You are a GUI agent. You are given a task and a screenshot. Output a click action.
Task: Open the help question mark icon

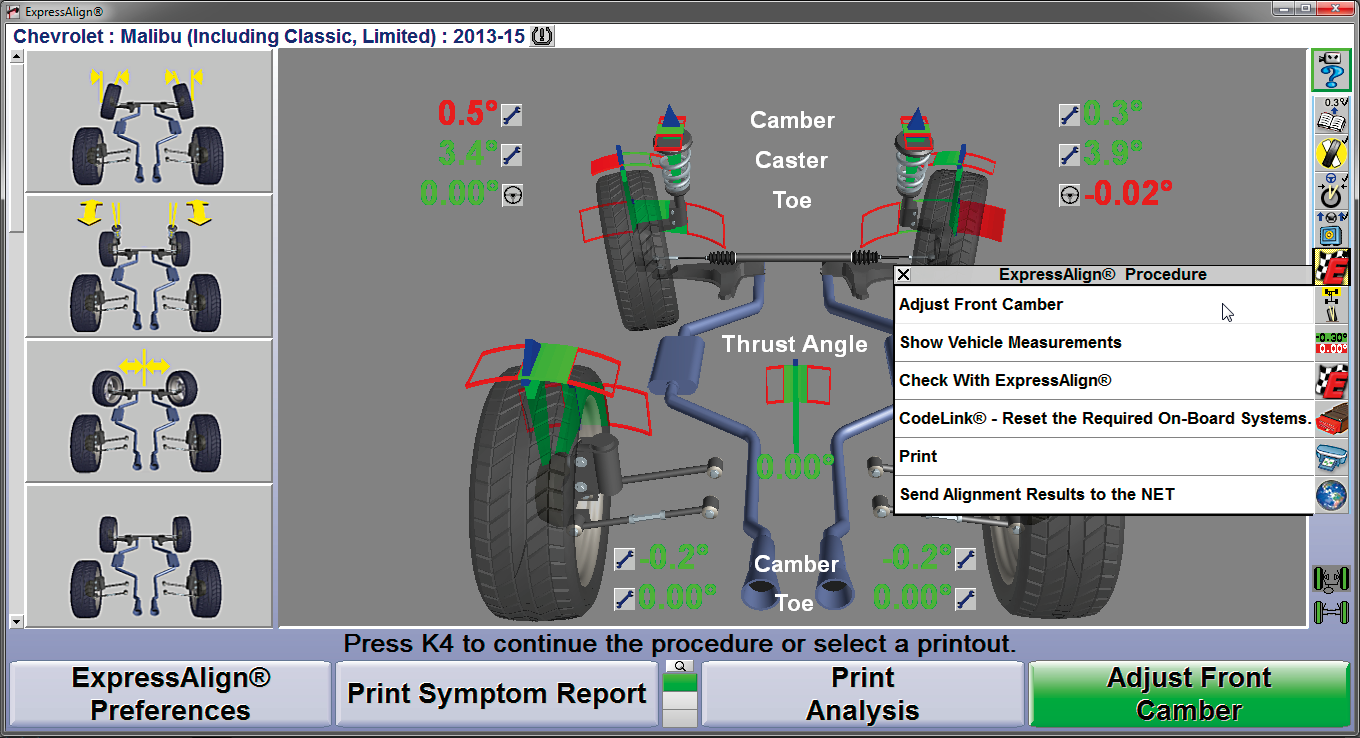pos(1330,71)
